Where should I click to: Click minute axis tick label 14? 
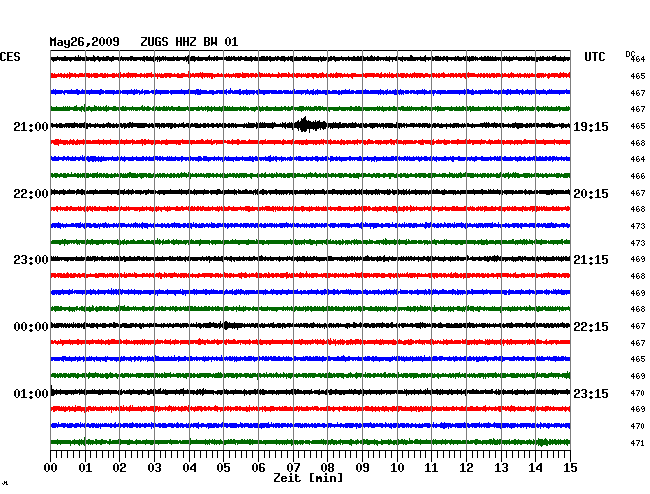tap(535, 467)
